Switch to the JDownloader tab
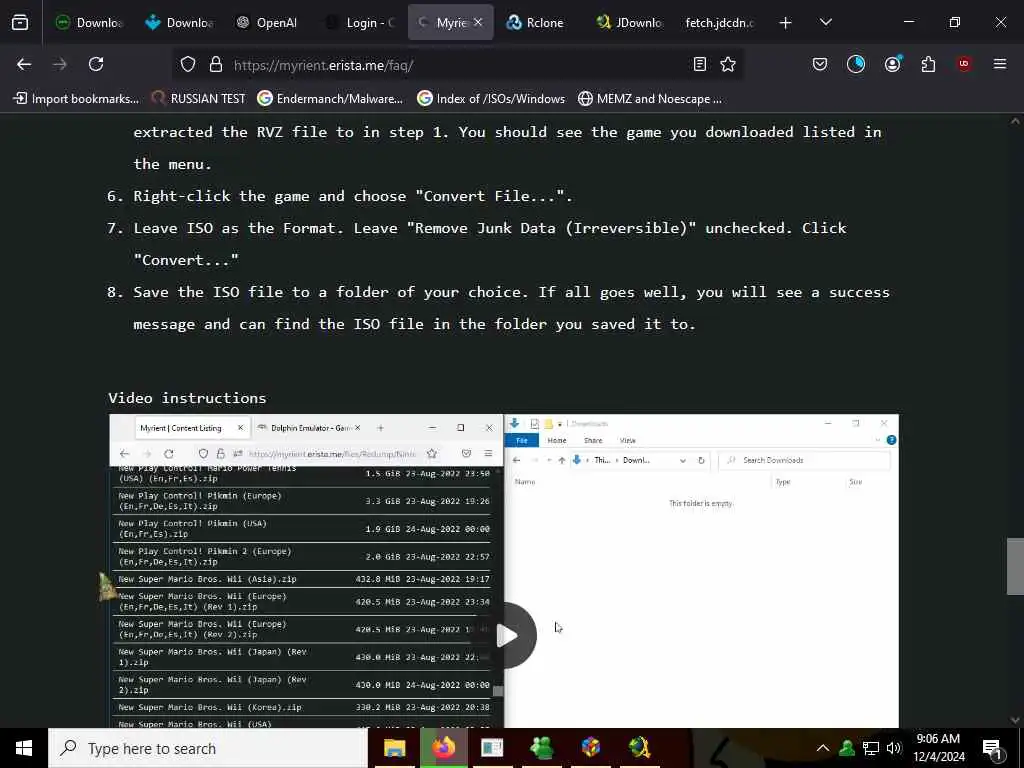The width and height of the screenshot is (1024, 768). point(631,23)
